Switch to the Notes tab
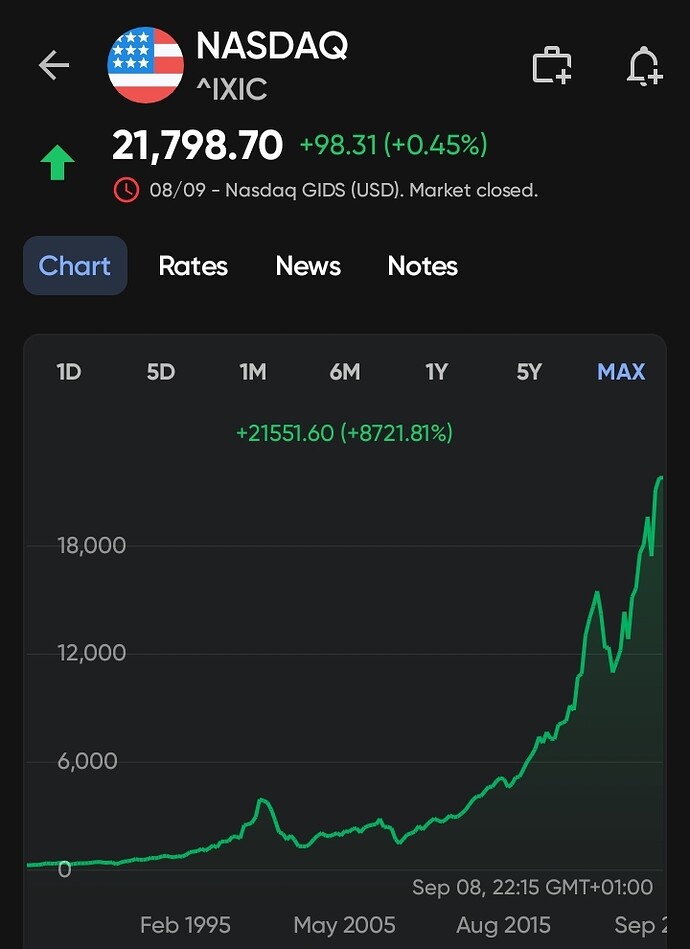The width and height of the screenshot is (690, 949). (422, 266)
